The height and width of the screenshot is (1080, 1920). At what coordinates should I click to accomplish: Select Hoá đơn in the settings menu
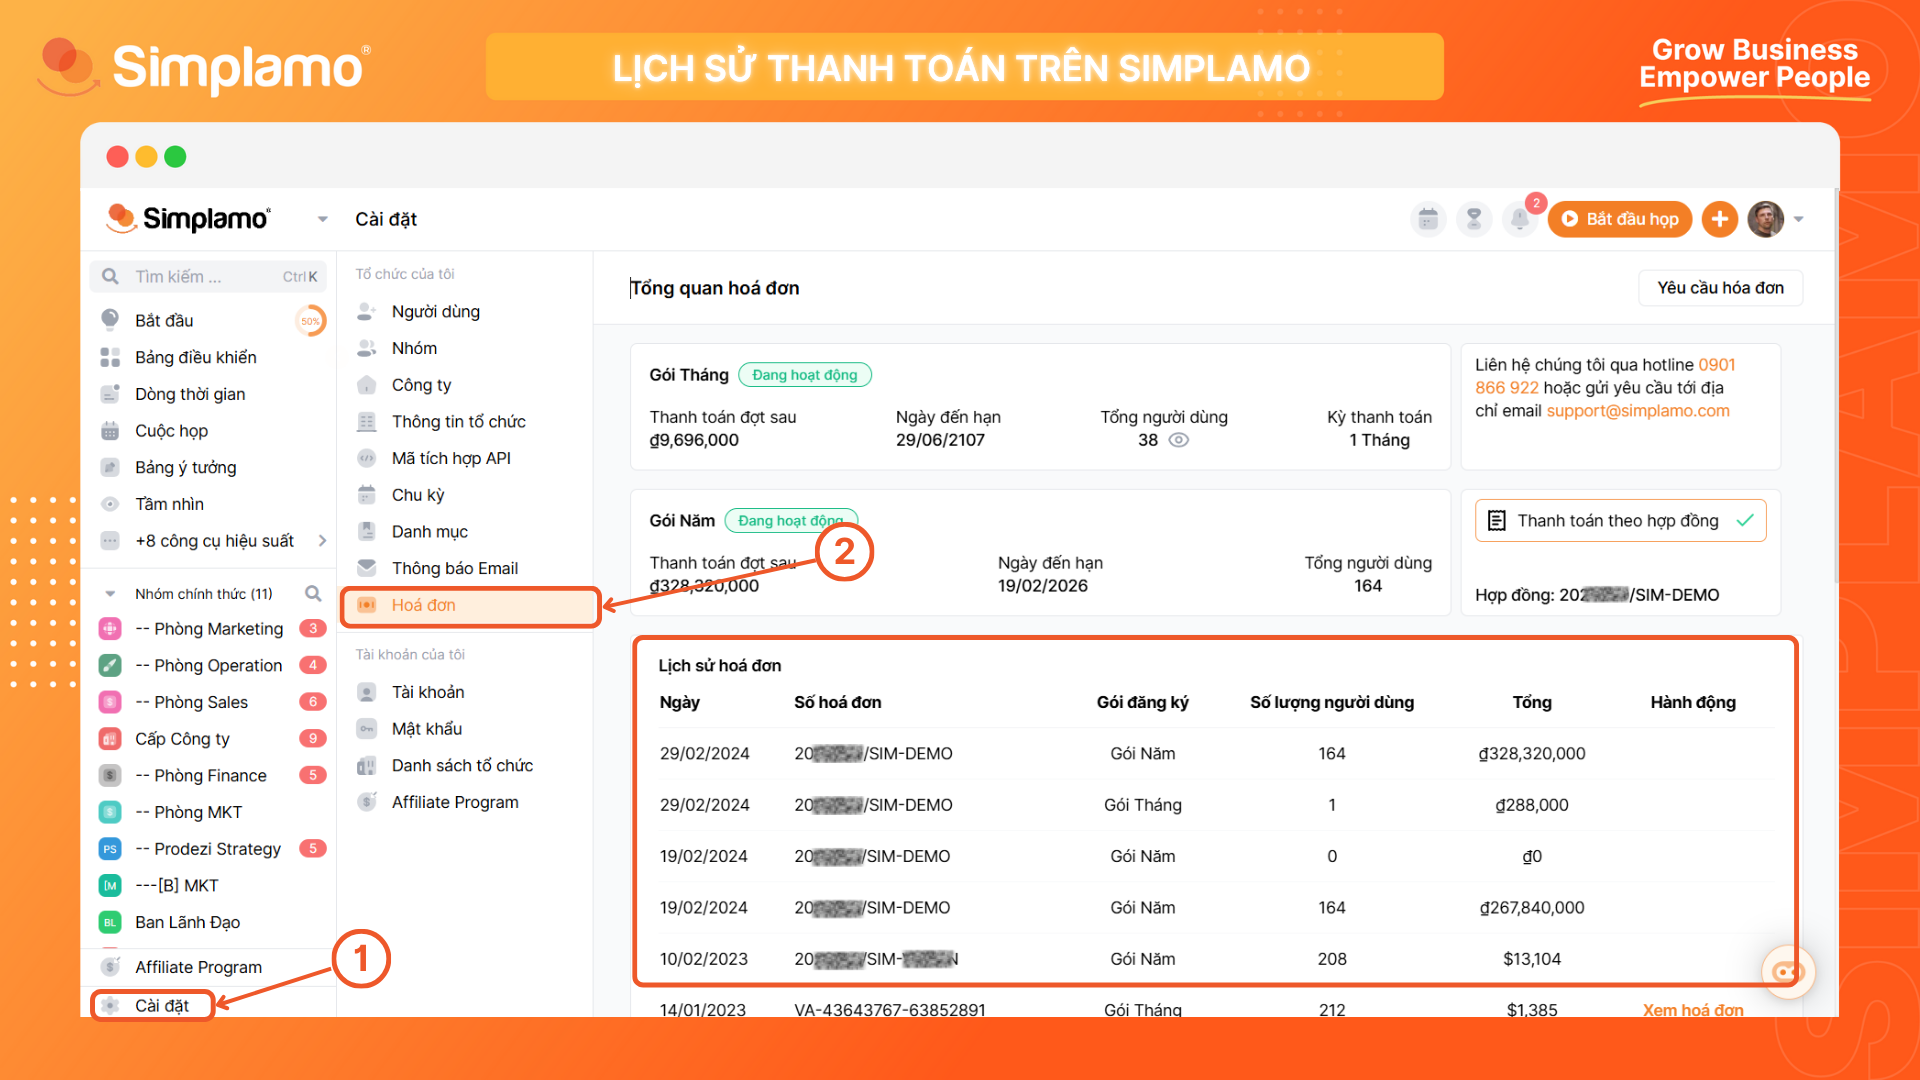tap(424, 605)
